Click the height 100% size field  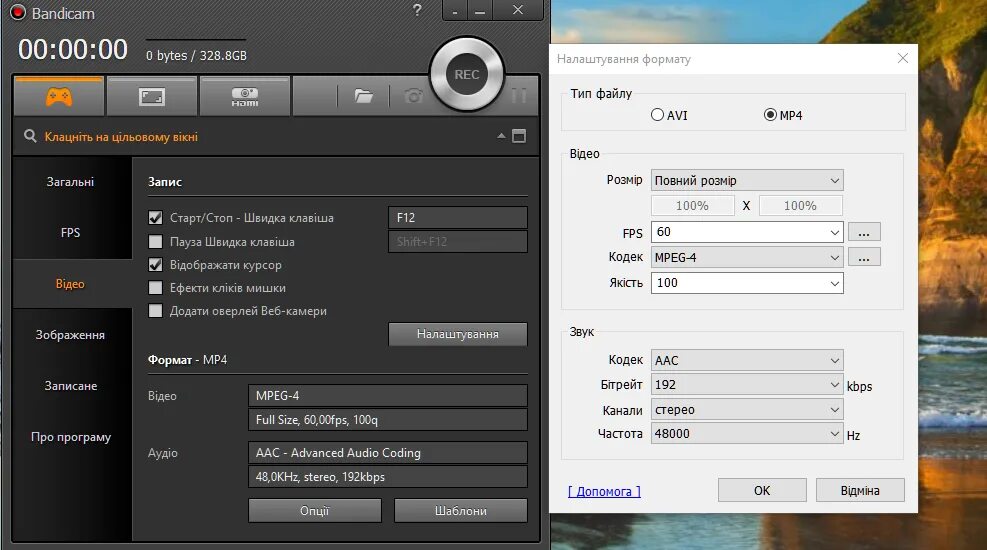[800, 206]
